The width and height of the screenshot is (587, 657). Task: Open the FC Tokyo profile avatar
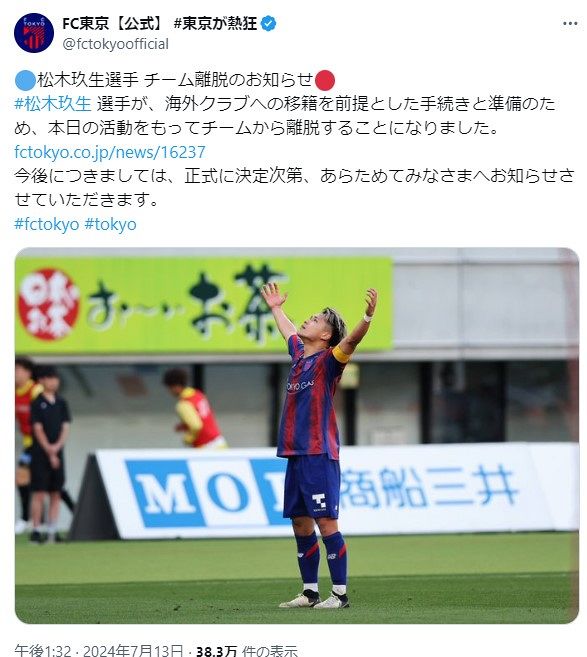coord(34,33)
